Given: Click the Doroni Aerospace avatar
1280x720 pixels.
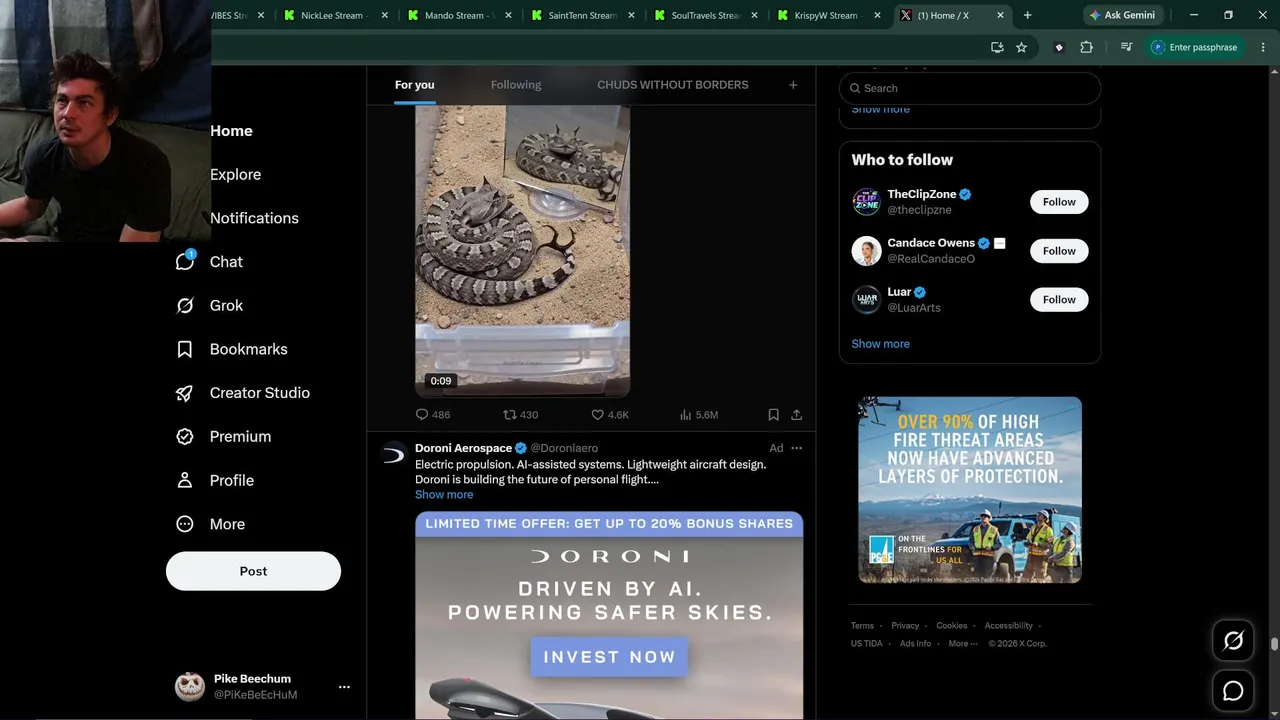Looking at the screenshot, I should pyautogui.click(x=394, y=455).
